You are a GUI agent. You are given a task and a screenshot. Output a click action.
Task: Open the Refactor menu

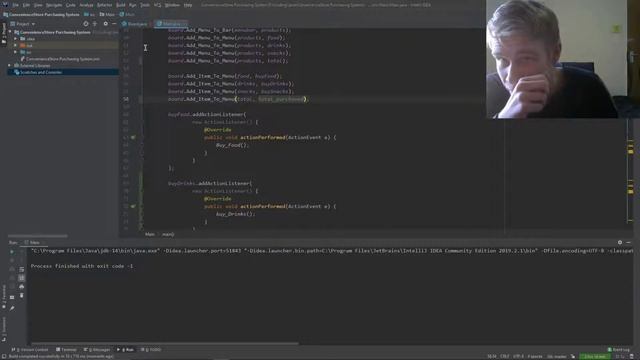(x=104, y=5)
